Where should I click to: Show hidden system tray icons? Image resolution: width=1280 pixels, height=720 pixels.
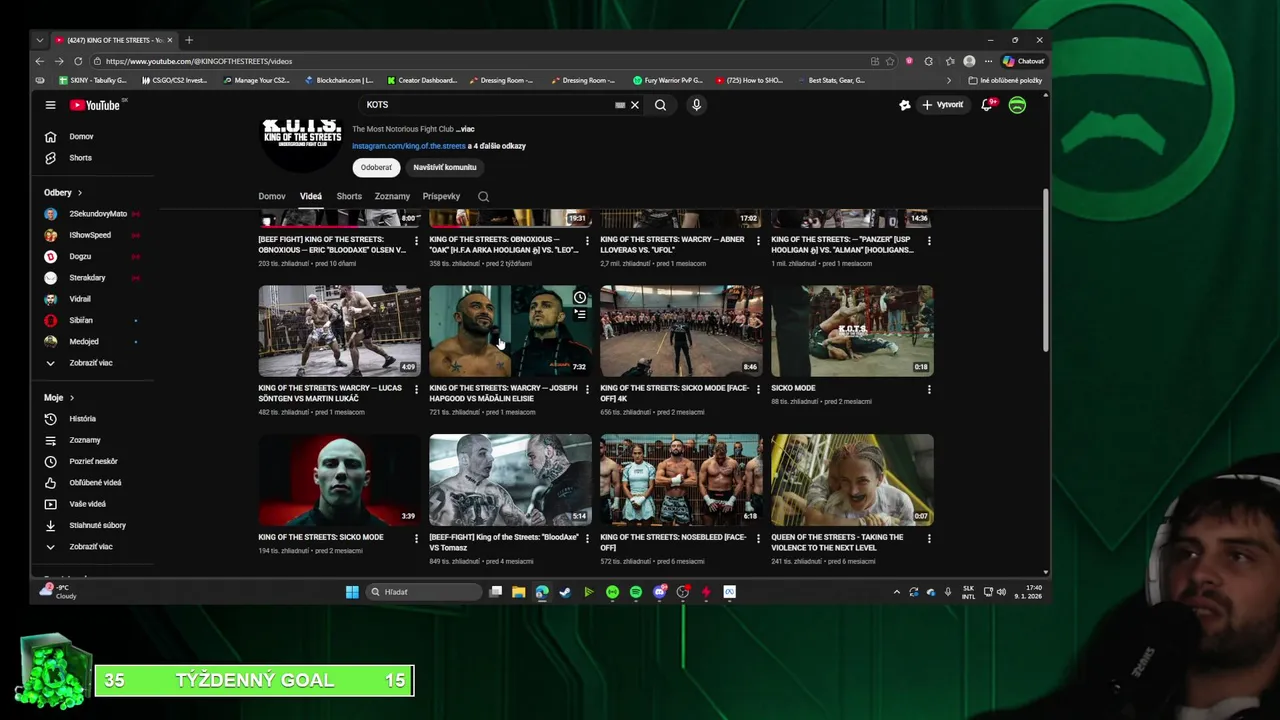coord(896,592)
